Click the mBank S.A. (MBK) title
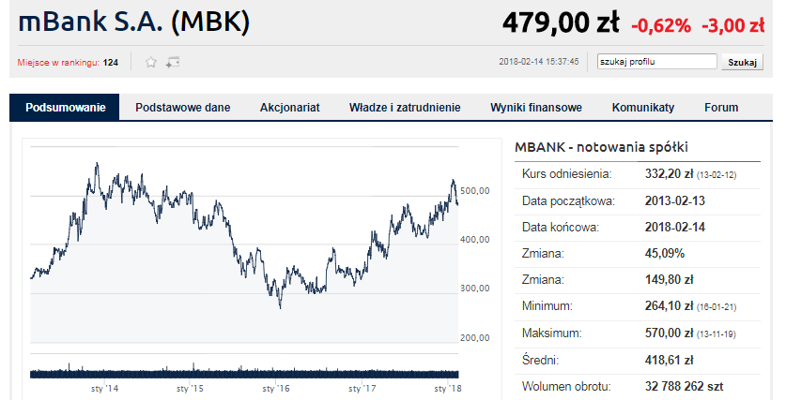Viewport: 786px width, 400px height. (x=134, y=22)
